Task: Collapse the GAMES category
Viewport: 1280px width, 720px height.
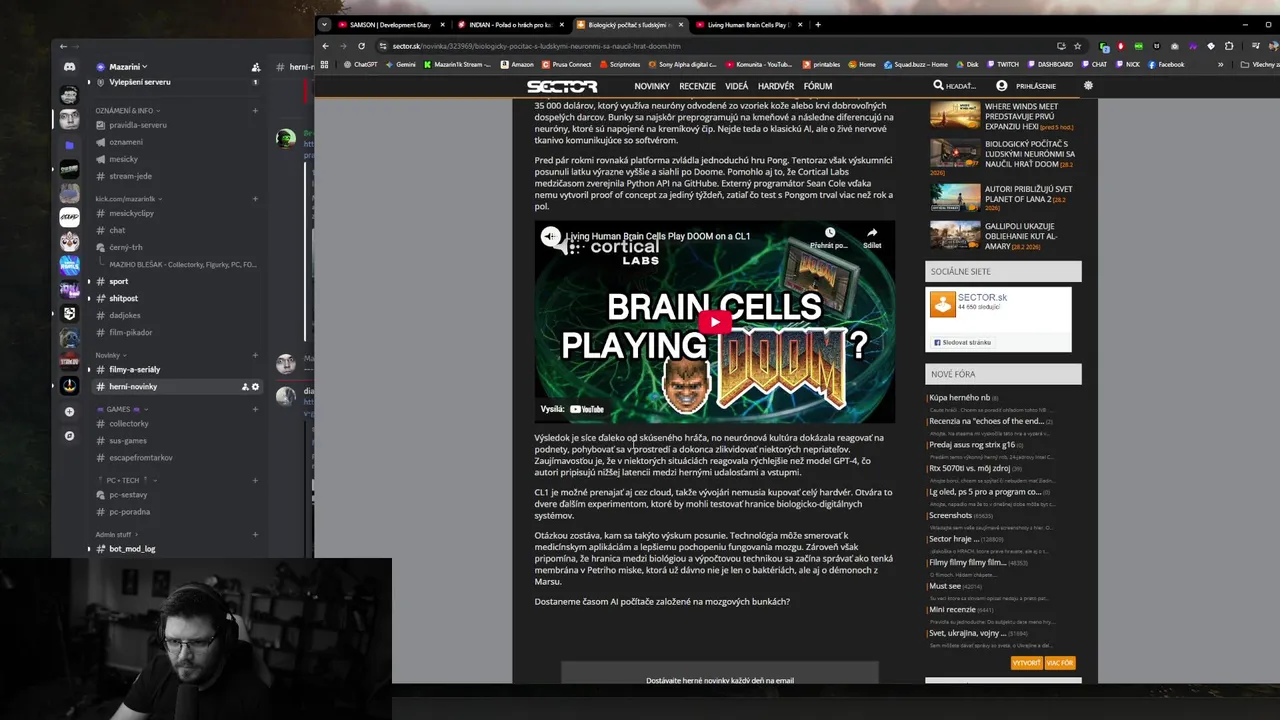Action: 120,409
